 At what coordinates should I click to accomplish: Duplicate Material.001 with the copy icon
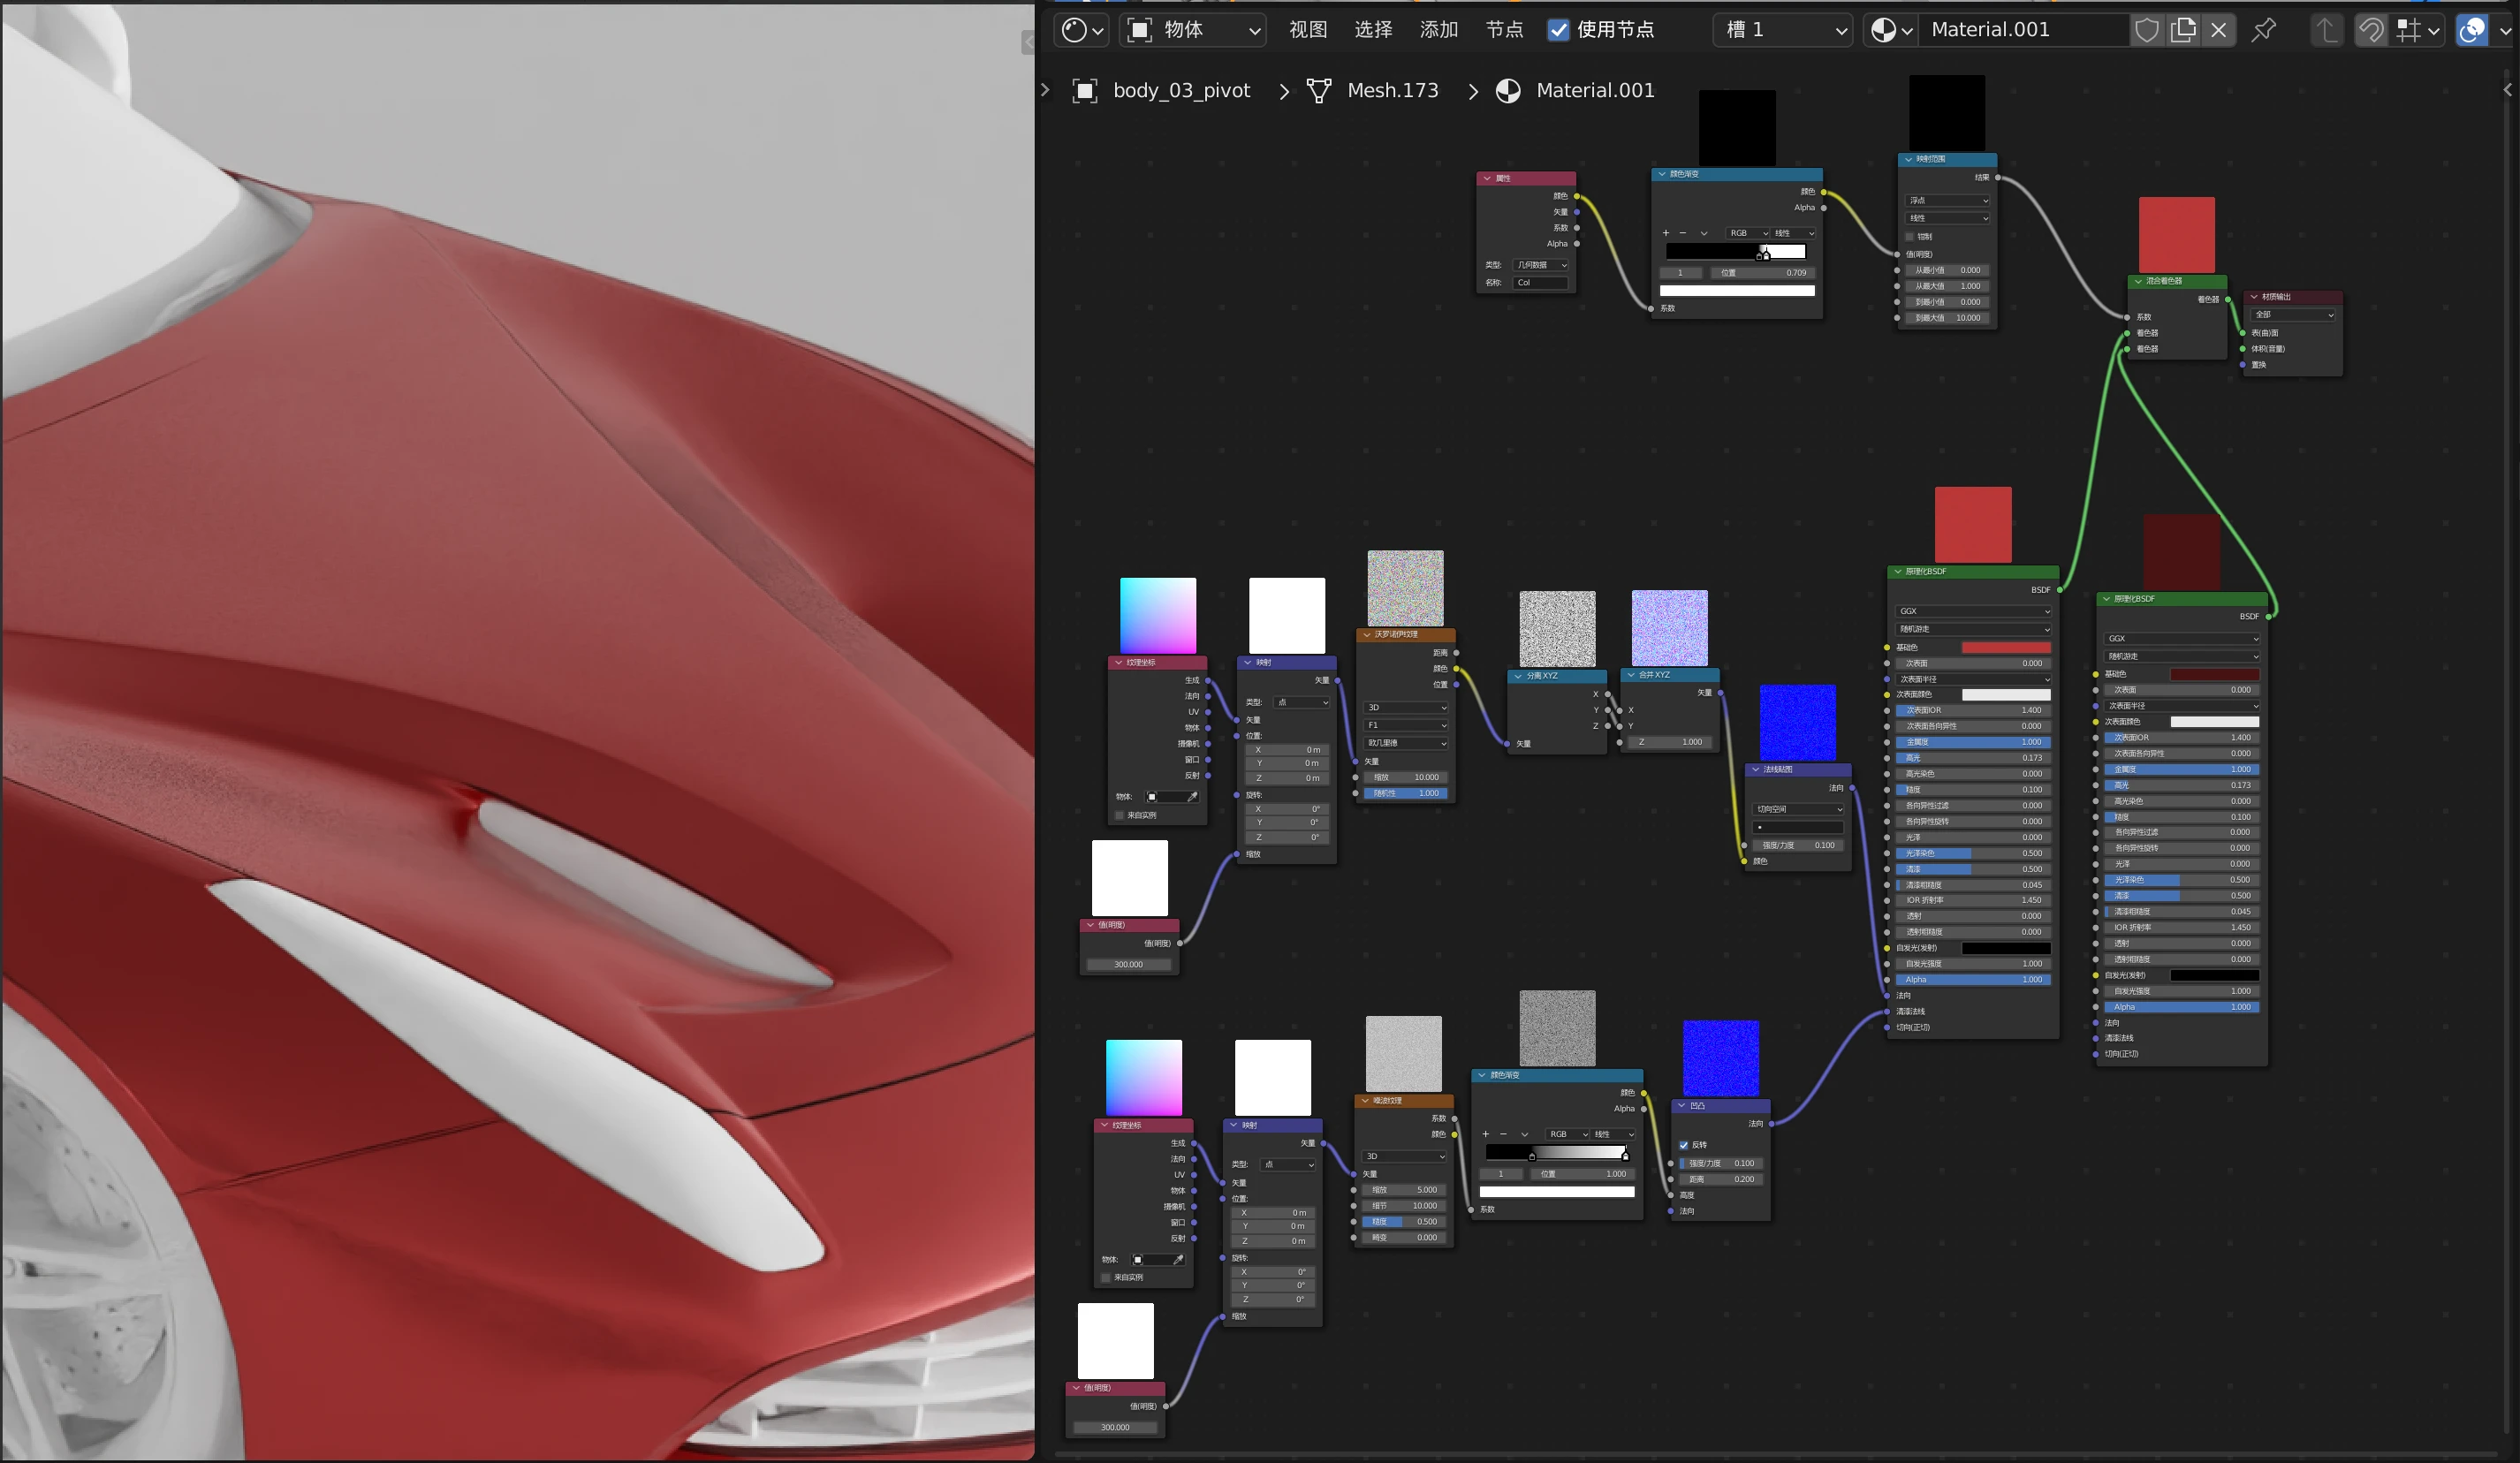pyautogui.click(x=2183, y=30)
